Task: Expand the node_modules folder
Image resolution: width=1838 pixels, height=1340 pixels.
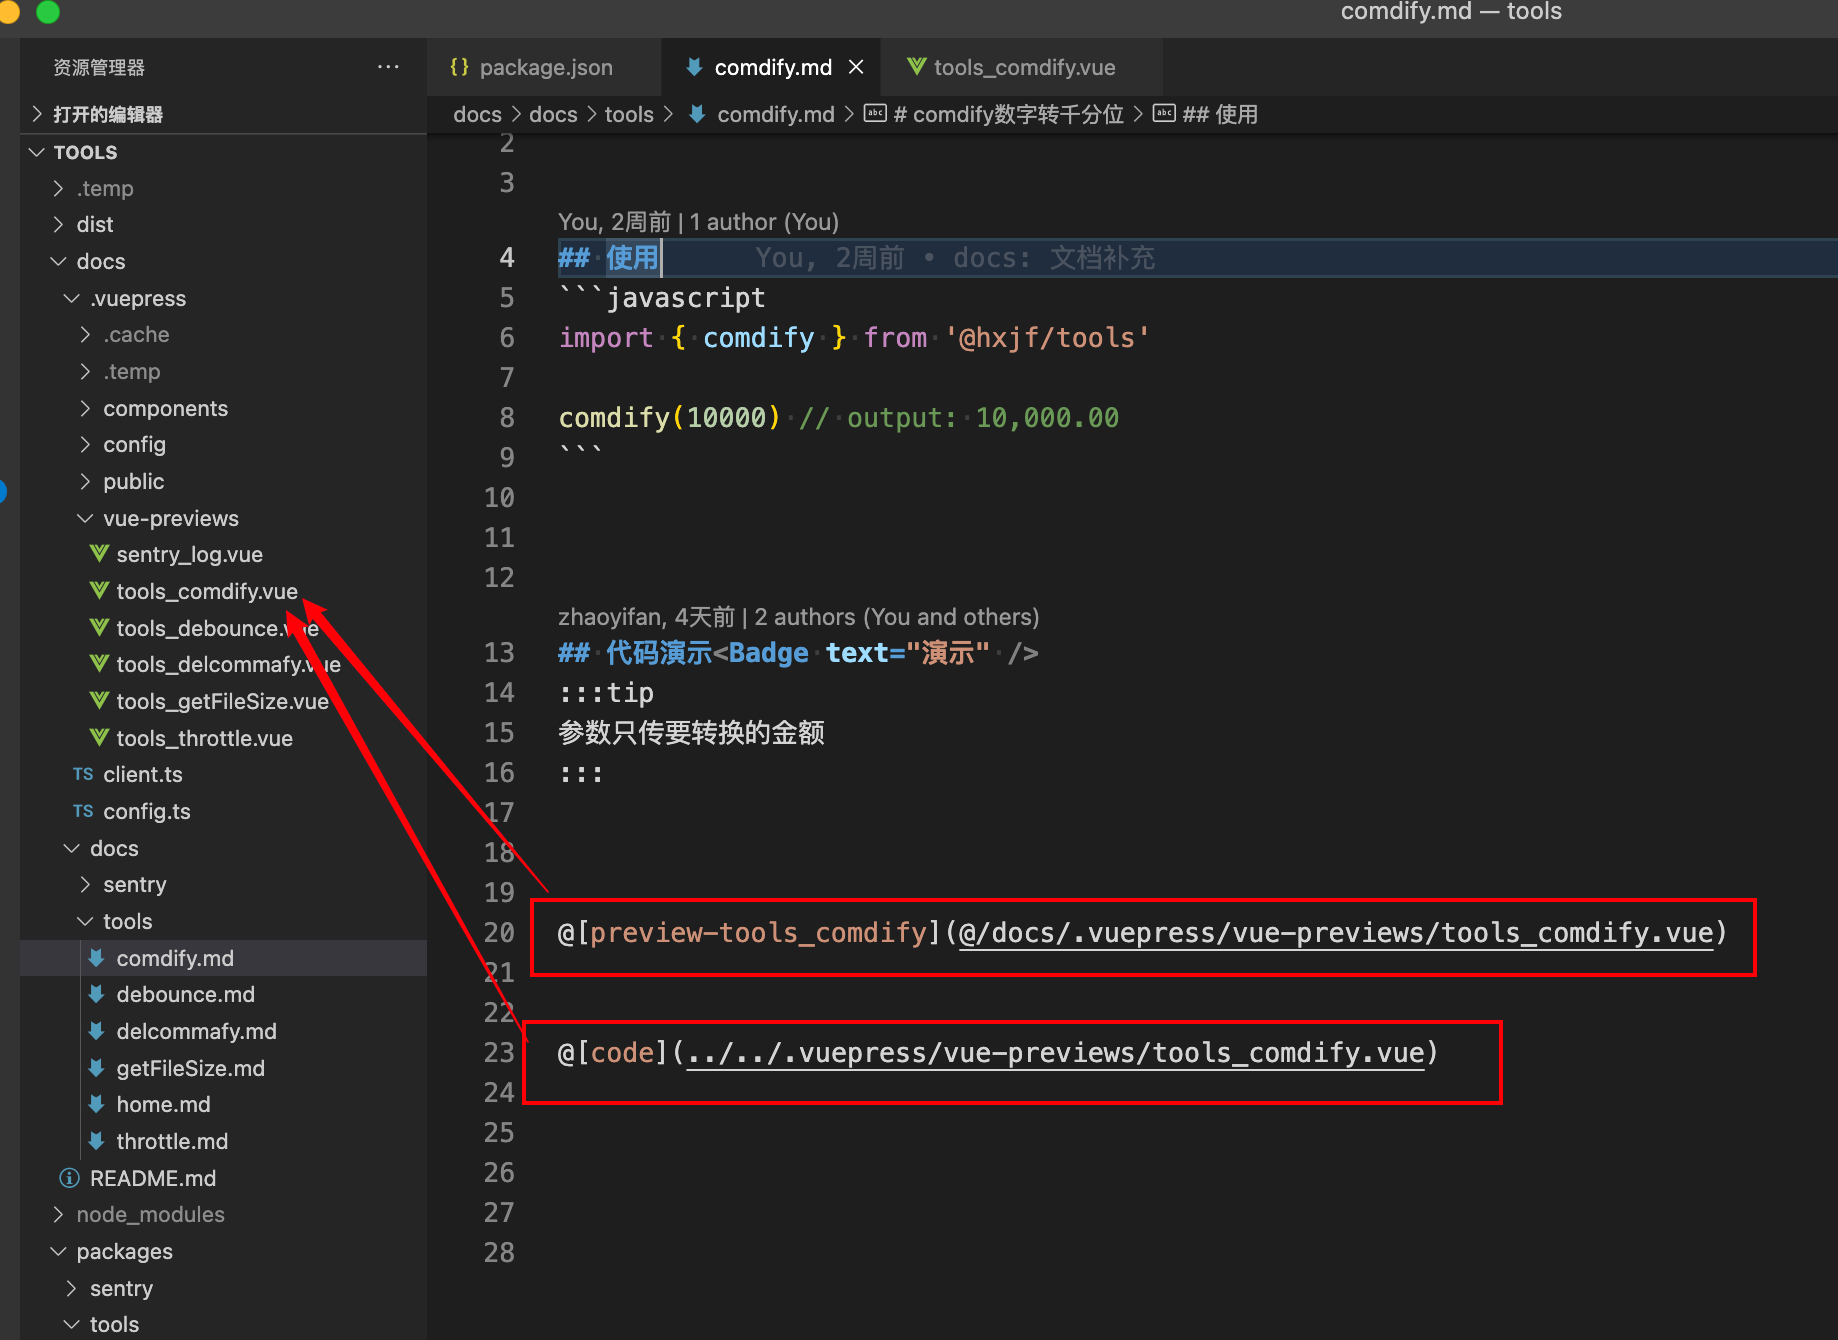Action: point(150,1214)
